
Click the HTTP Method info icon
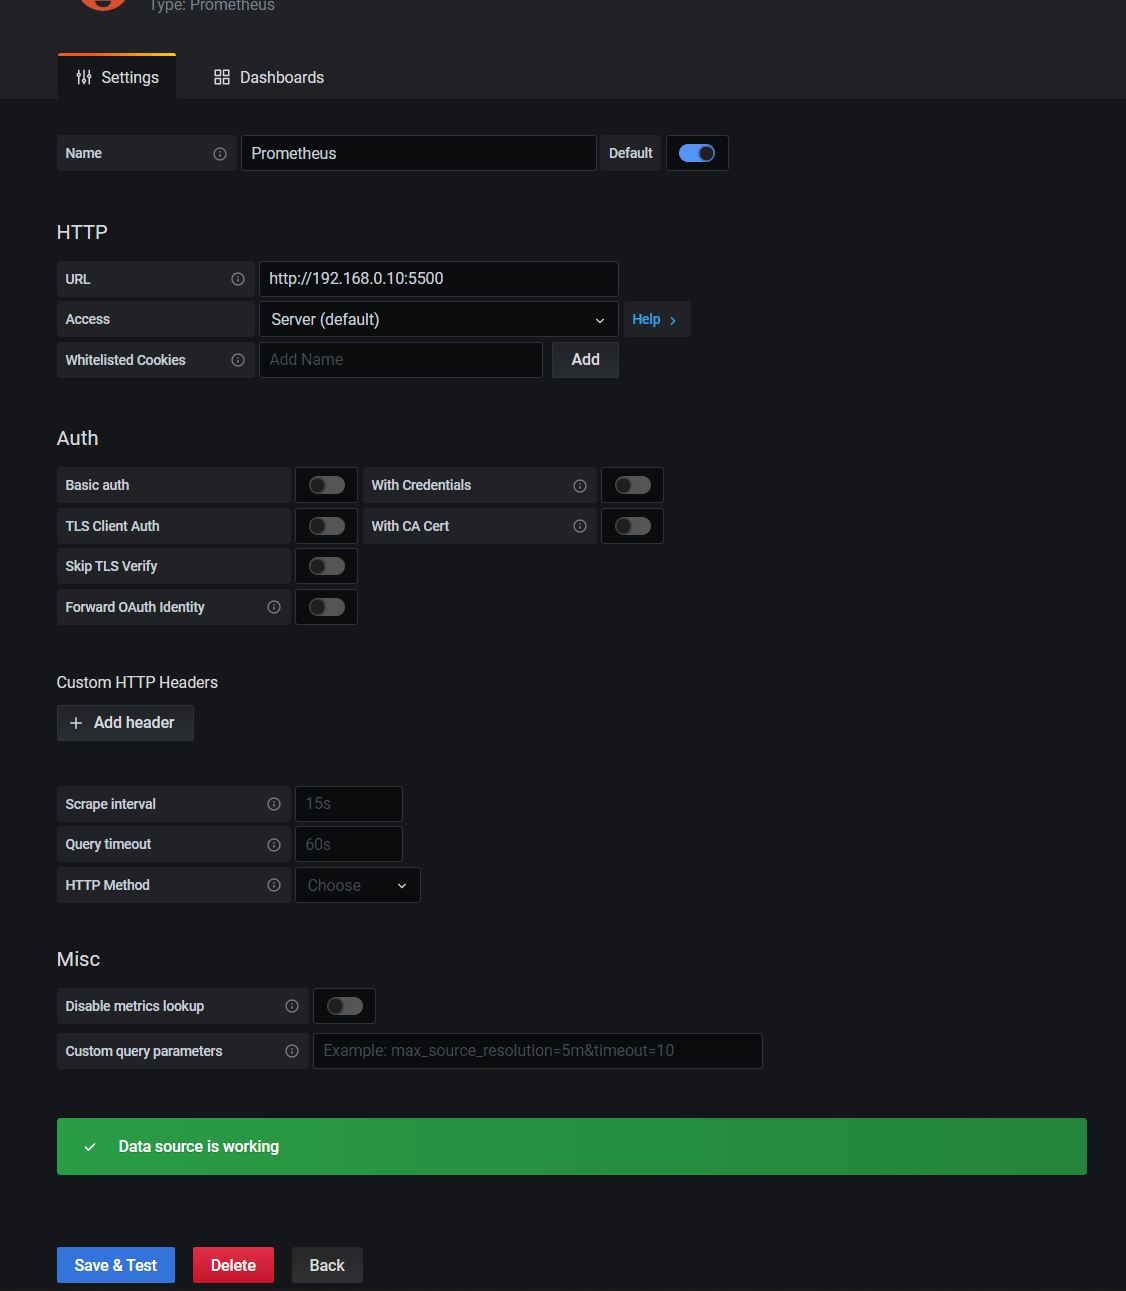[274, 885]
